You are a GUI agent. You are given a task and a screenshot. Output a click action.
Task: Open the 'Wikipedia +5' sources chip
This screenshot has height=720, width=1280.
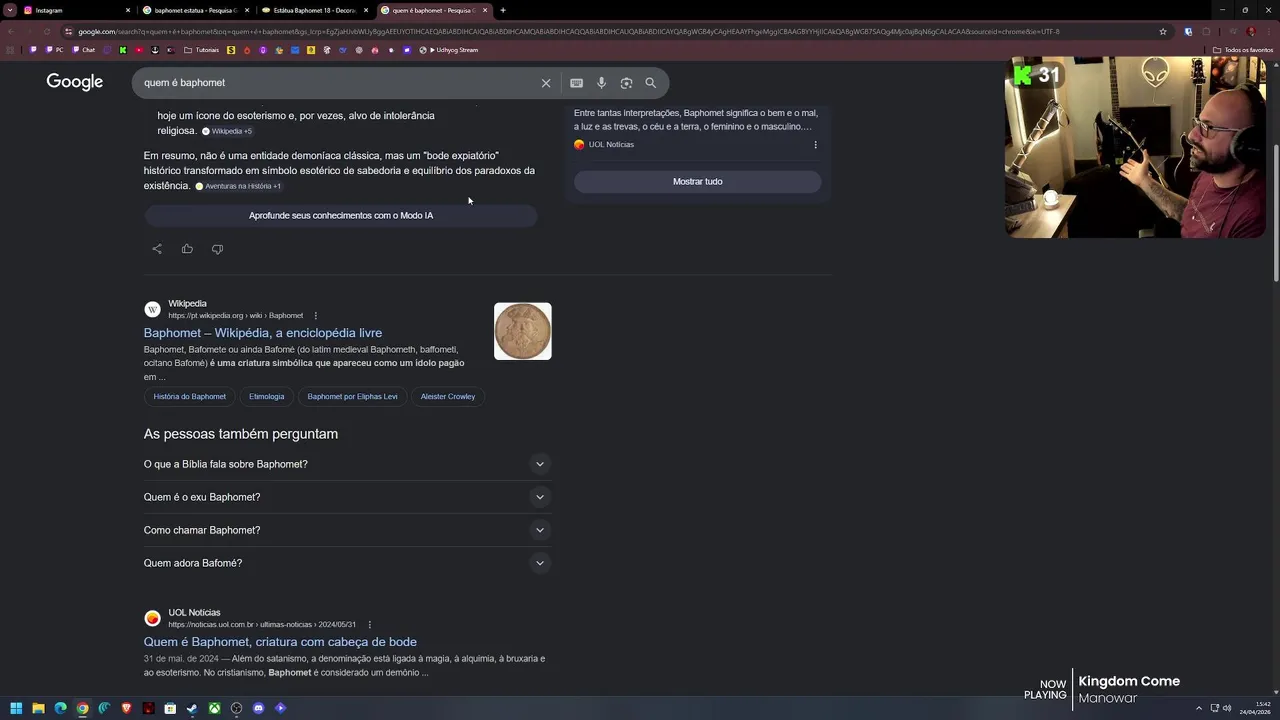(227, 131)
